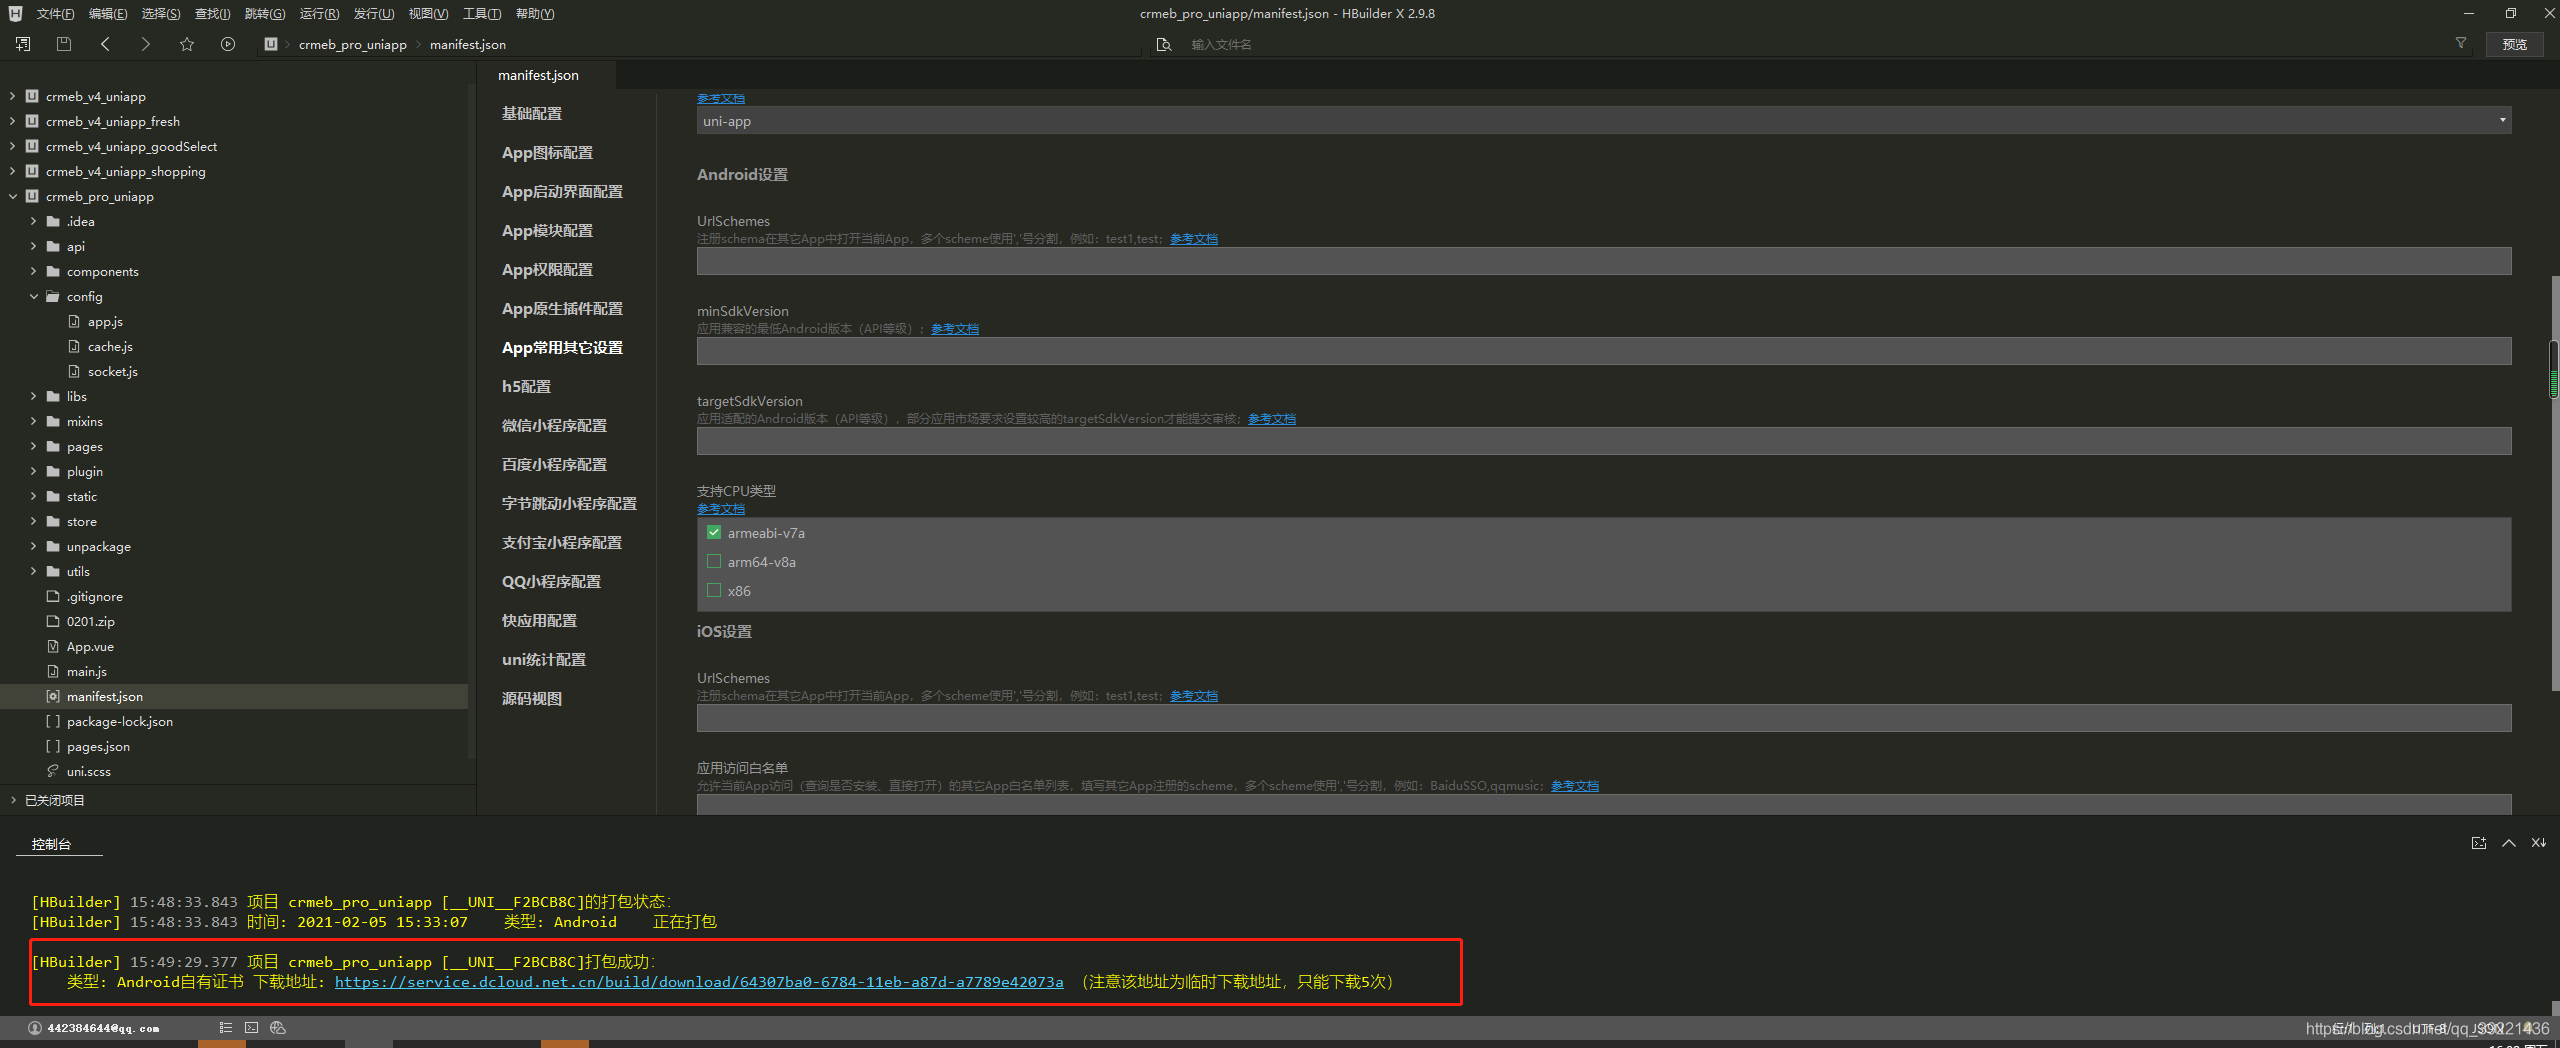2560x1048 pixels.
Task: Go back with the left arrow icon
Action: pyautogui.click(x=105, y=44)
